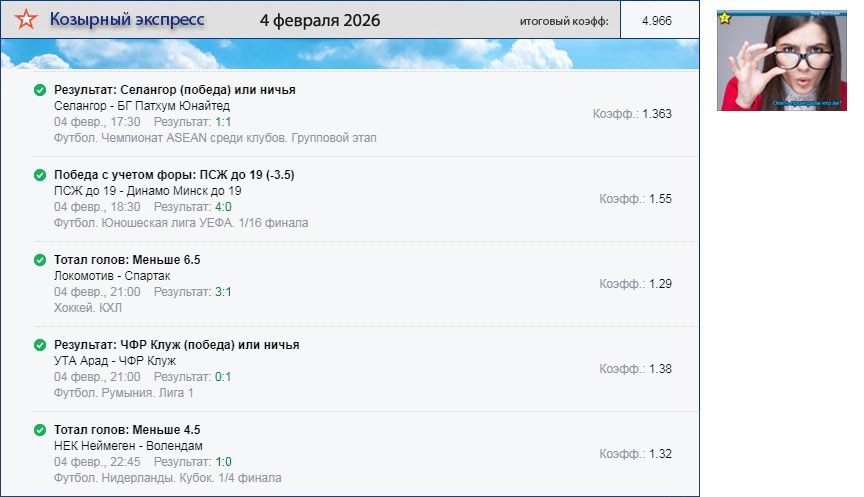Click the total coefficient value 4.966

(657, 21)
